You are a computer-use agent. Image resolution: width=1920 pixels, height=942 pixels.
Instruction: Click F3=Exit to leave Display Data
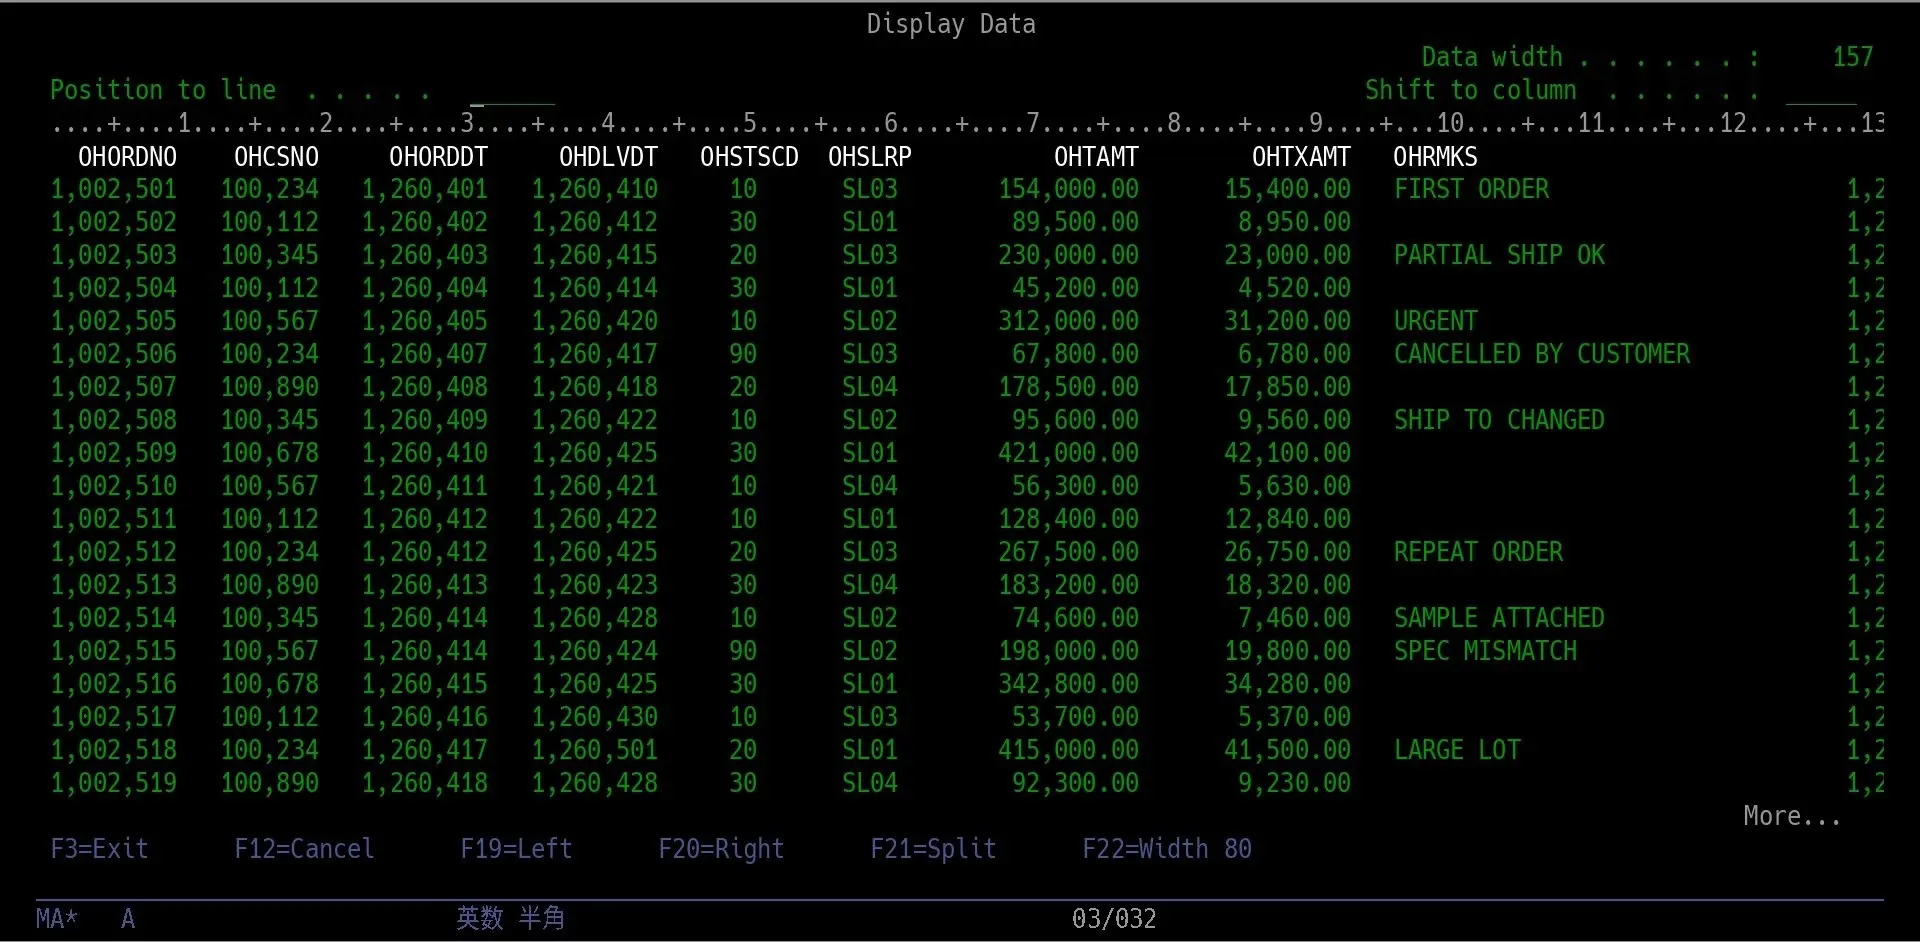[98, 848]
